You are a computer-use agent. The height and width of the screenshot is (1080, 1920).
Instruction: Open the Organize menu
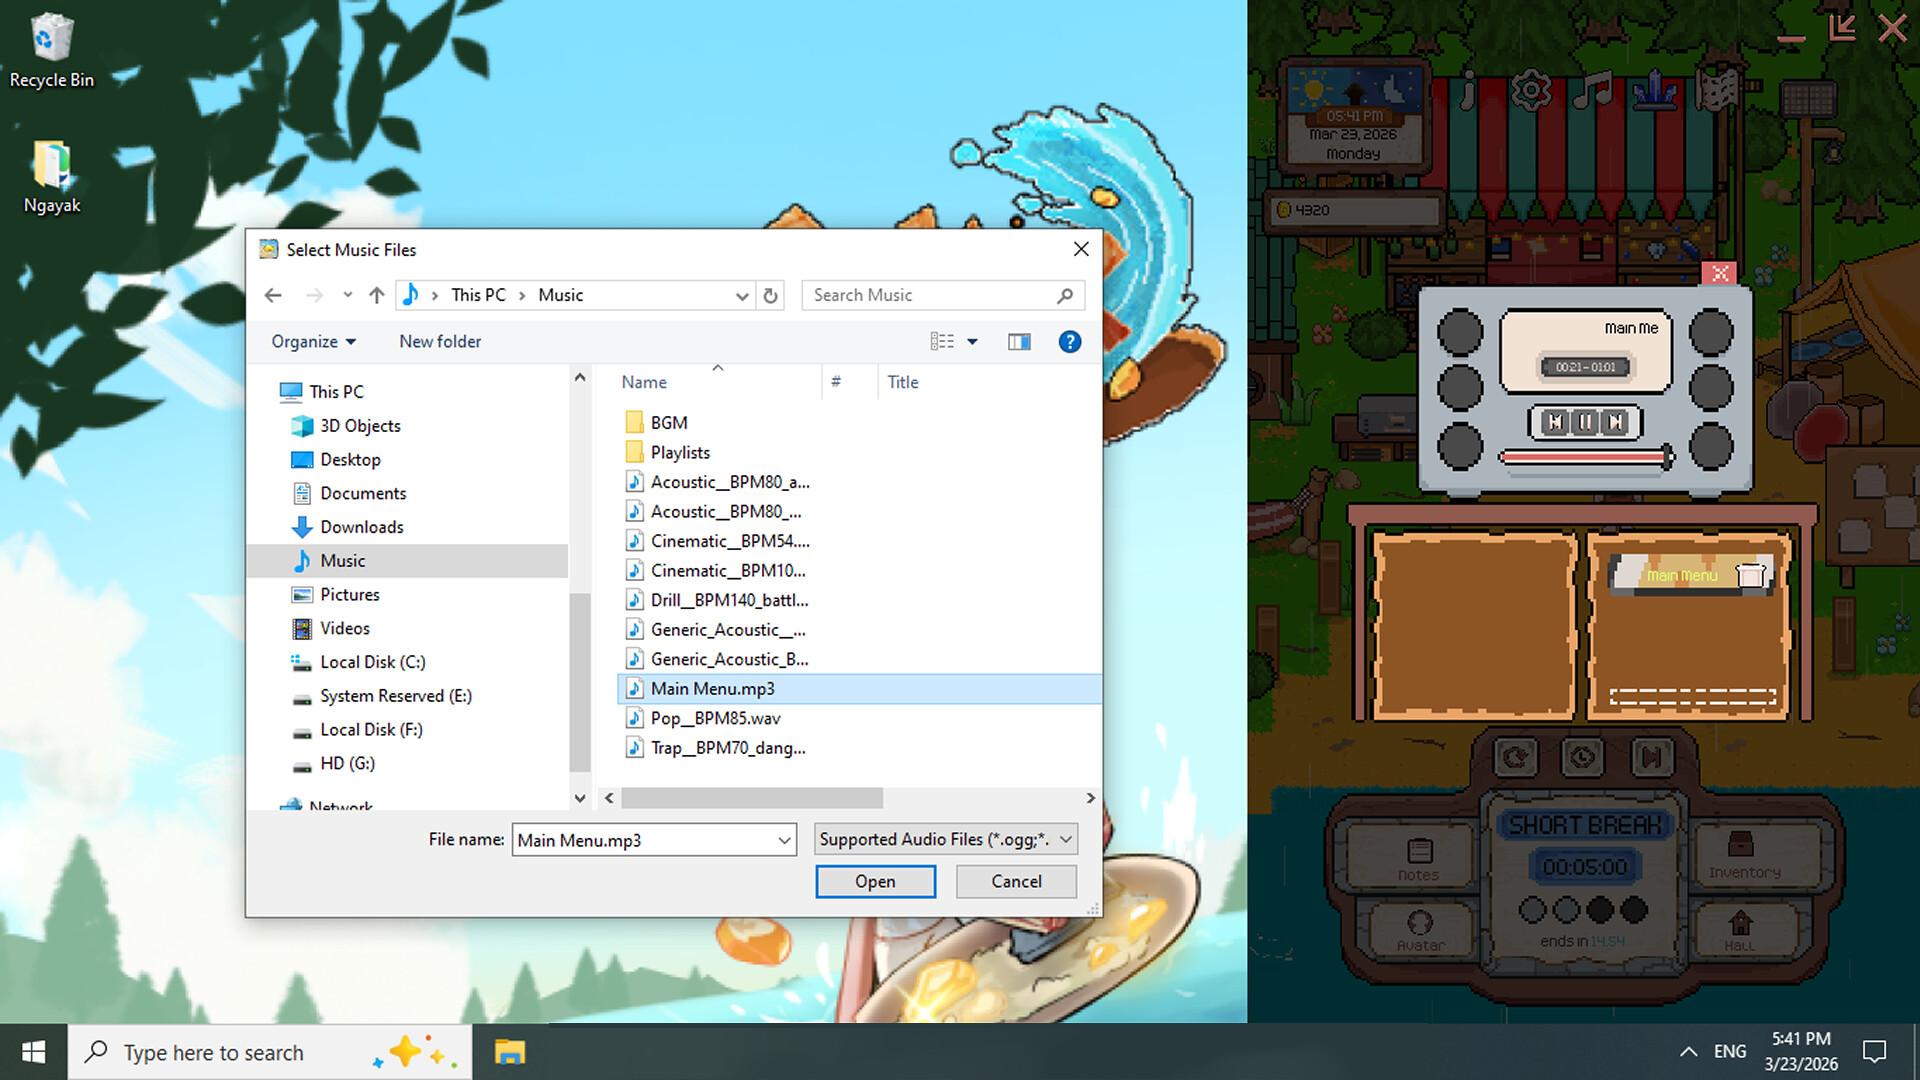313,342
